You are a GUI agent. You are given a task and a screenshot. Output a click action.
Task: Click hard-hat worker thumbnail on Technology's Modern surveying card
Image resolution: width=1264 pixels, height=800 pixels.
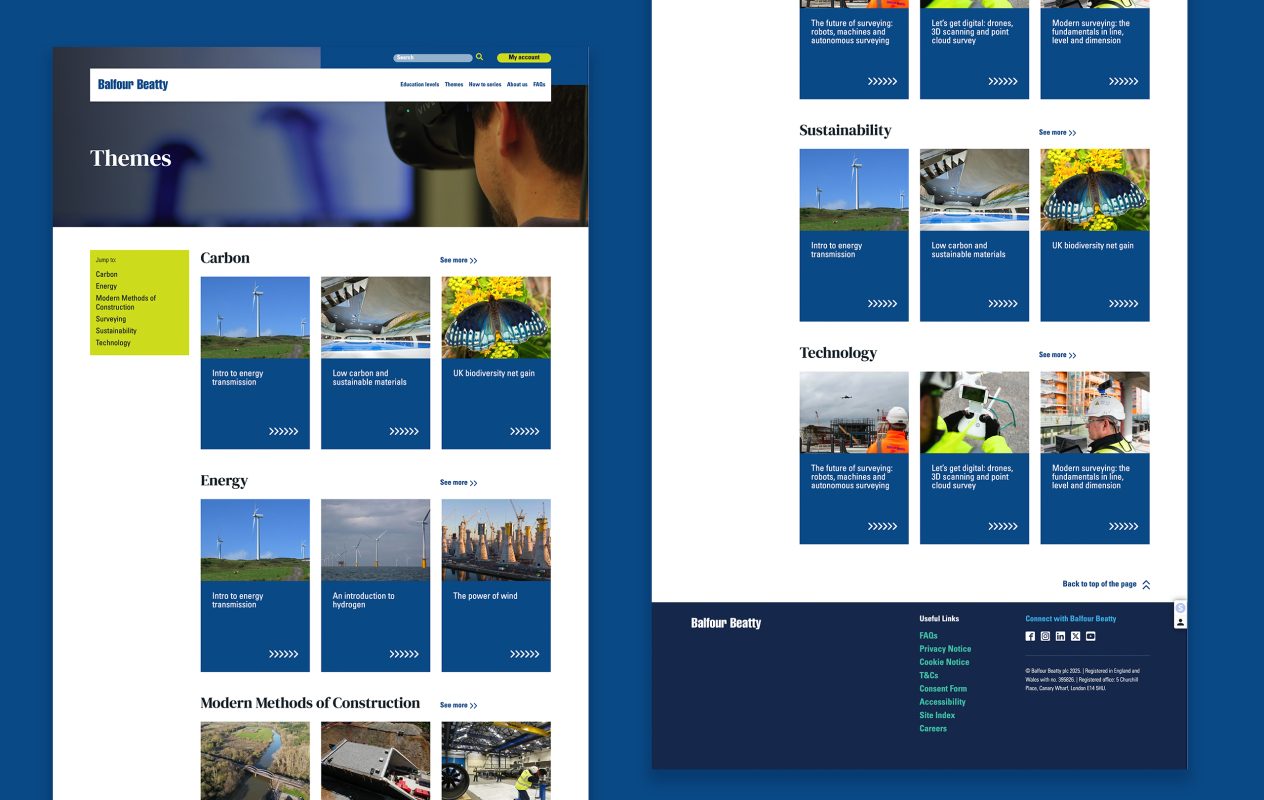click(1095, 412)
